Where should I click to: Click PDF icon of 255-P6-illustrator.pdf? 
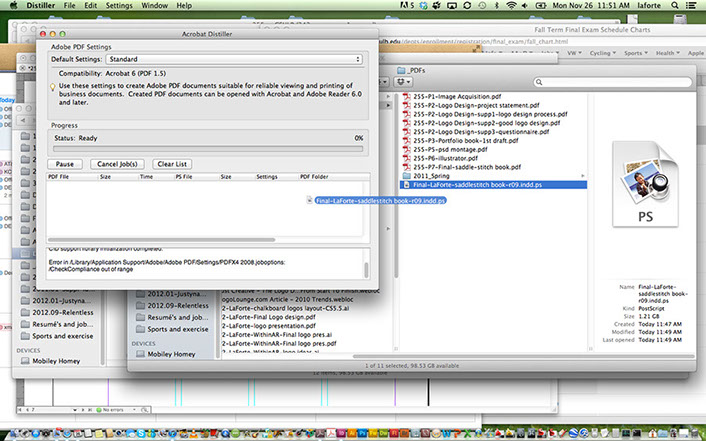(407, 158)
